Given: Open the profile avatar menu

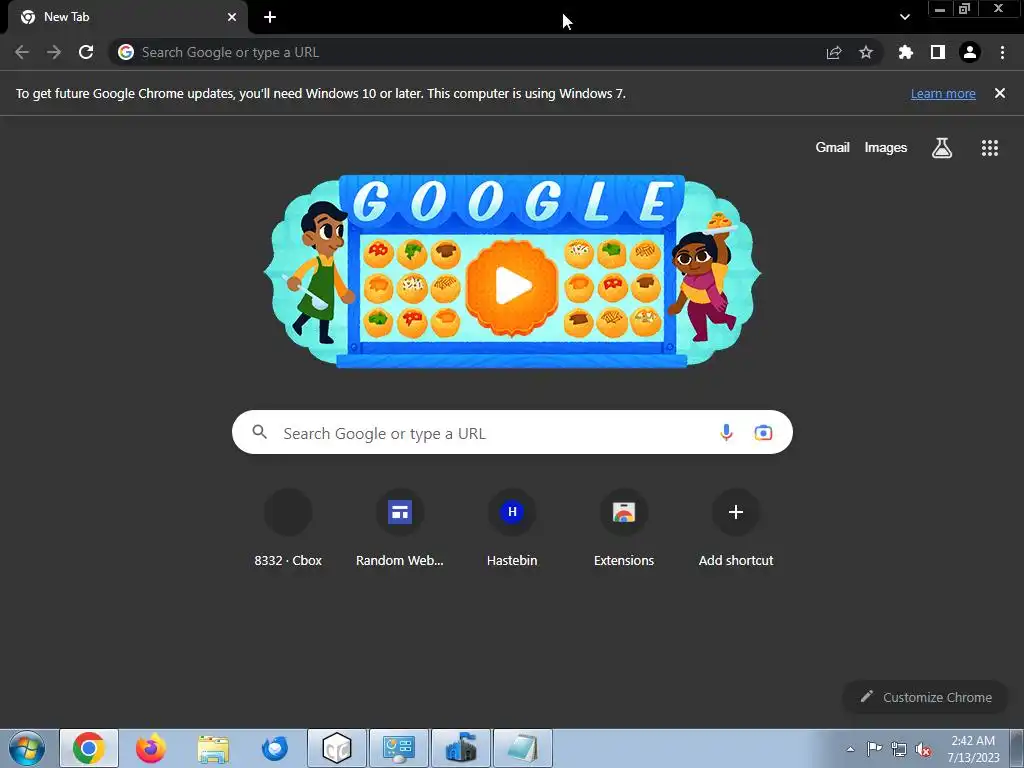Looking at the screenshot, I should click(970, 52).
